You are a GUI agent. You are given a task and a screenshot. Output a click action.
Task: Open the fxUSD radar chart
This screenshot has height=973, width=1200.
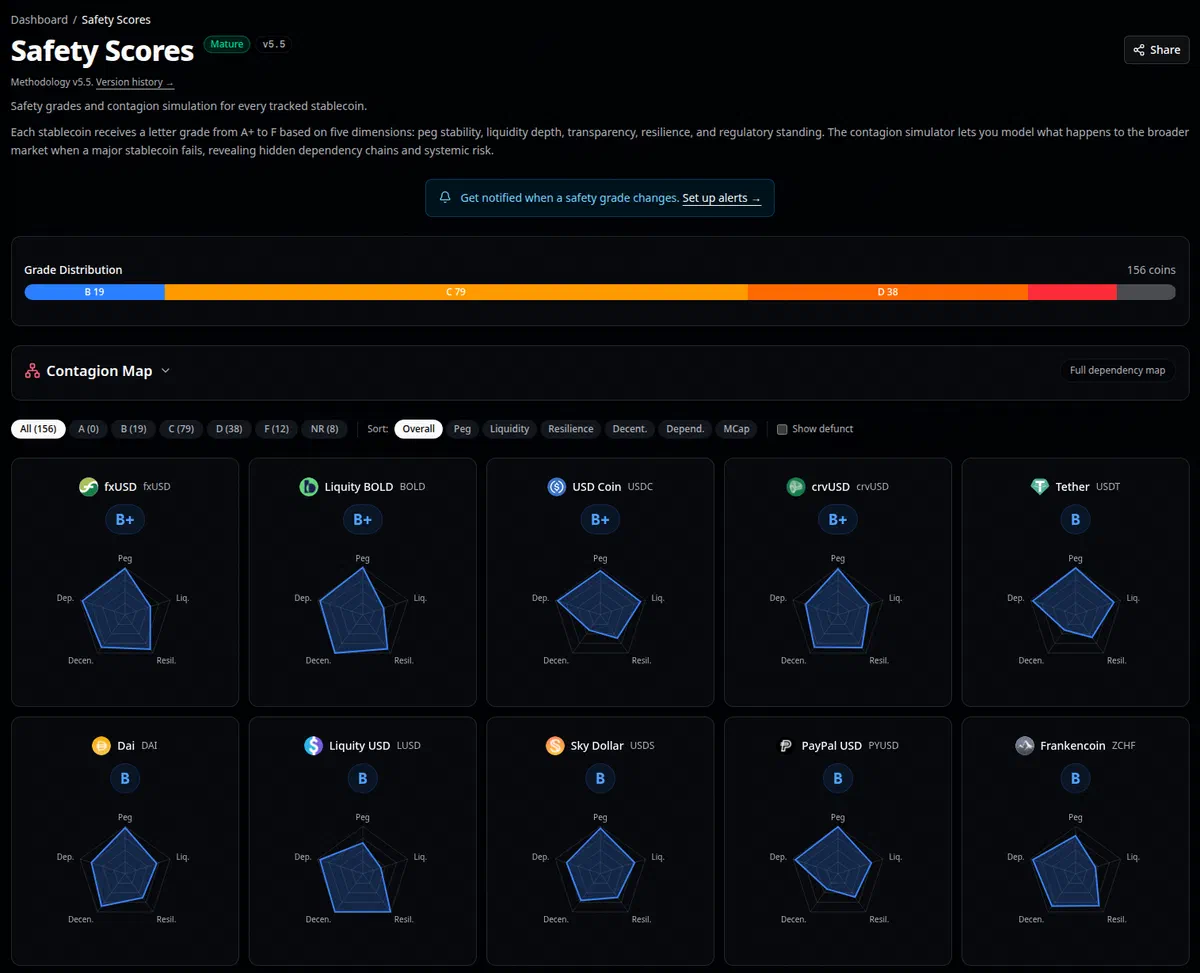pos(125,612)
